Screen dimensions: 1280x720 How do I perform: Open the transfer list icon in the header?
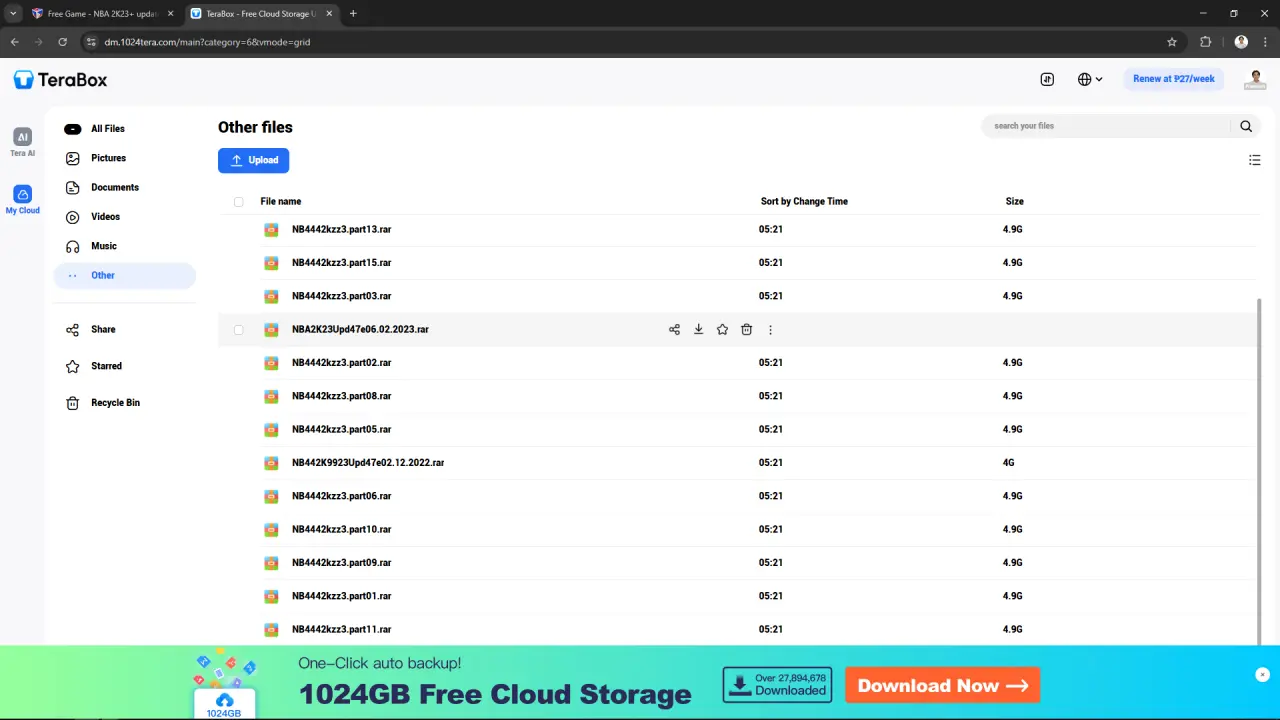[1047, 79]
